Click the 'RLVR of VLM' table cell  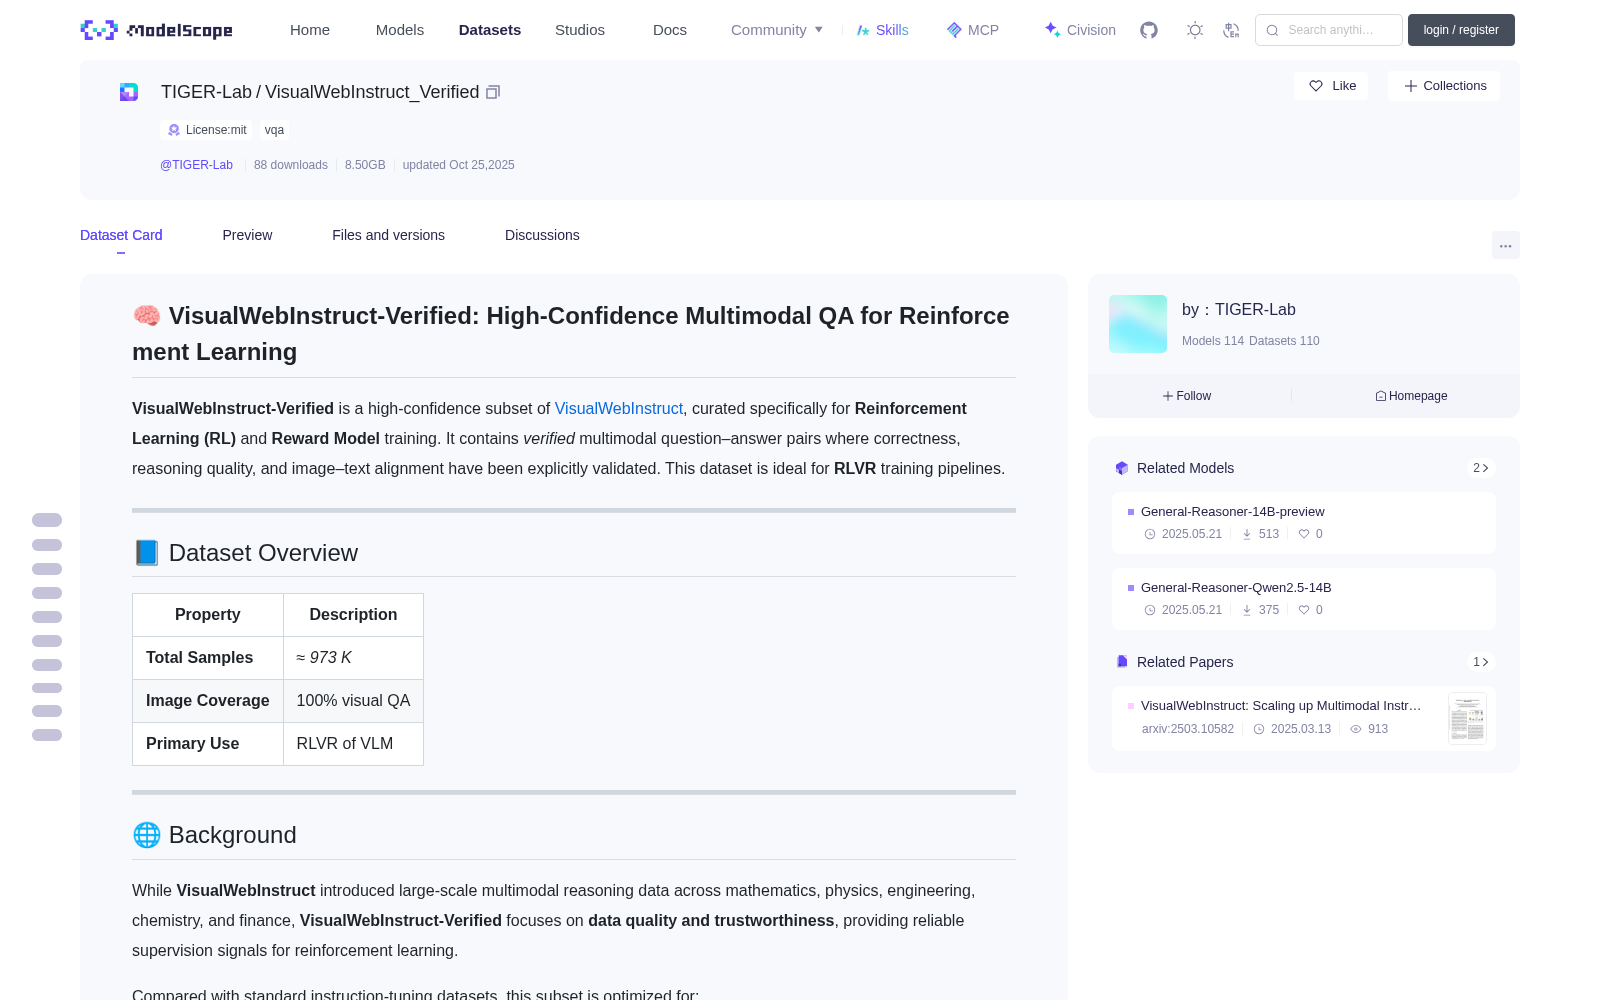[353, 744]
